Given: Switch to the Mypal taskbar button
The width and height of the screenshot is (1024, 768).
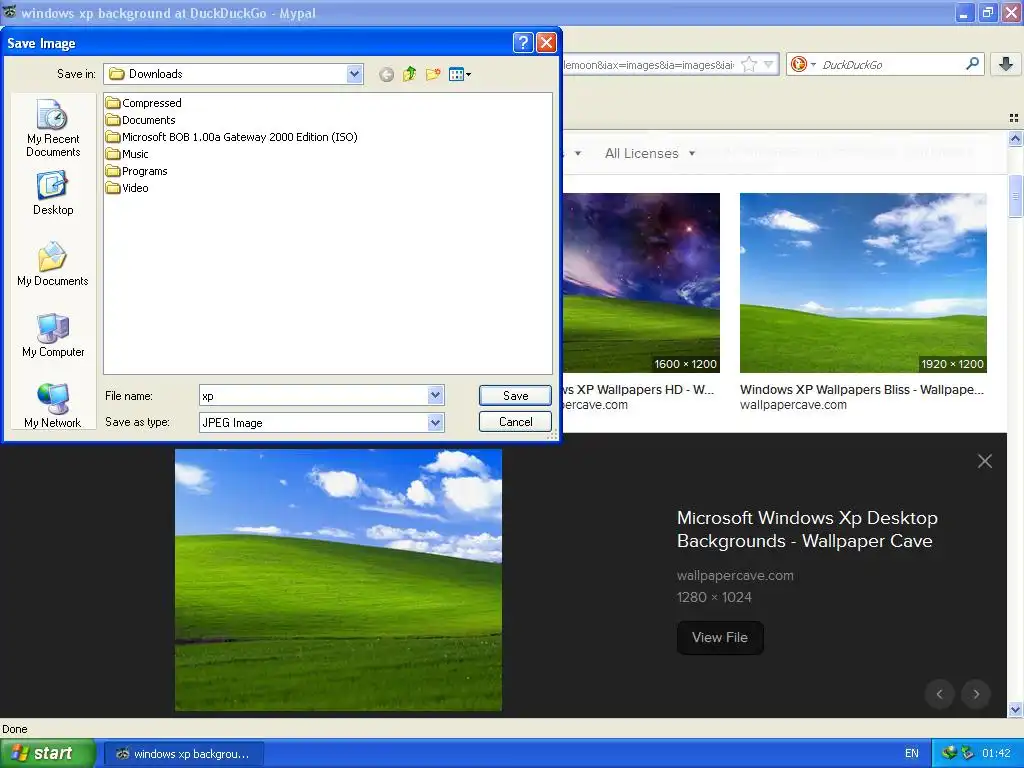Looking at the screenshot, I should pos(184,754).
